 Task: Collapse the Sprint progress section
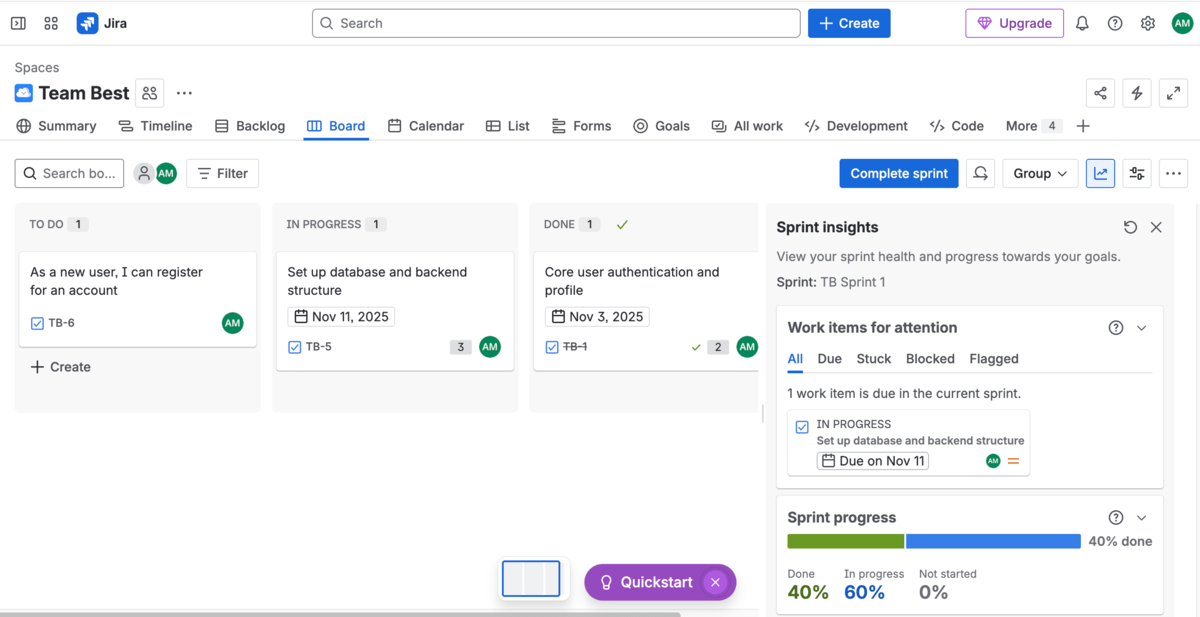coord(1141,517)
